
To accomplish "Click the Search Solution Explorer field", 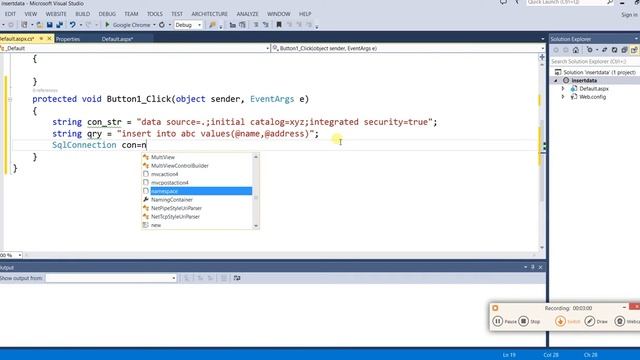I will click(594, 61).
